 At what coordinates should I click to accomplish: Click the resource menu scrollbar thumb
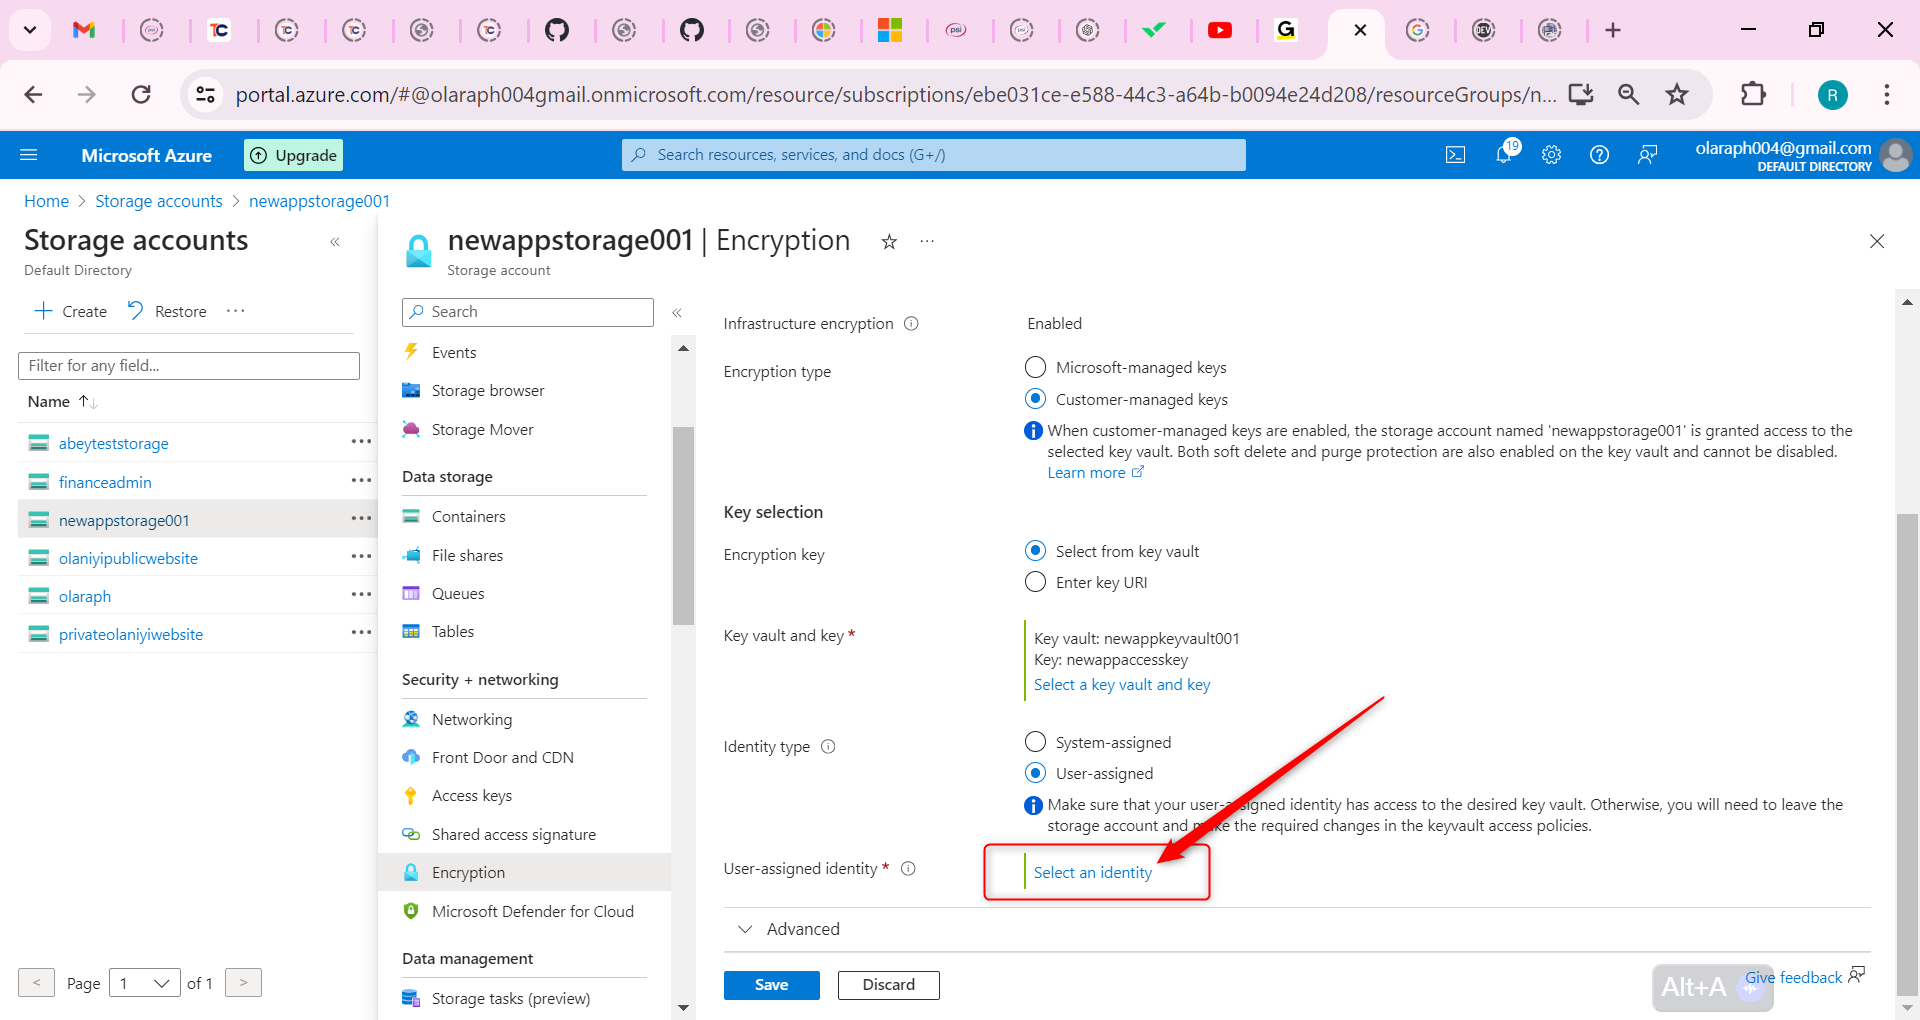click(x=683, y=525)
